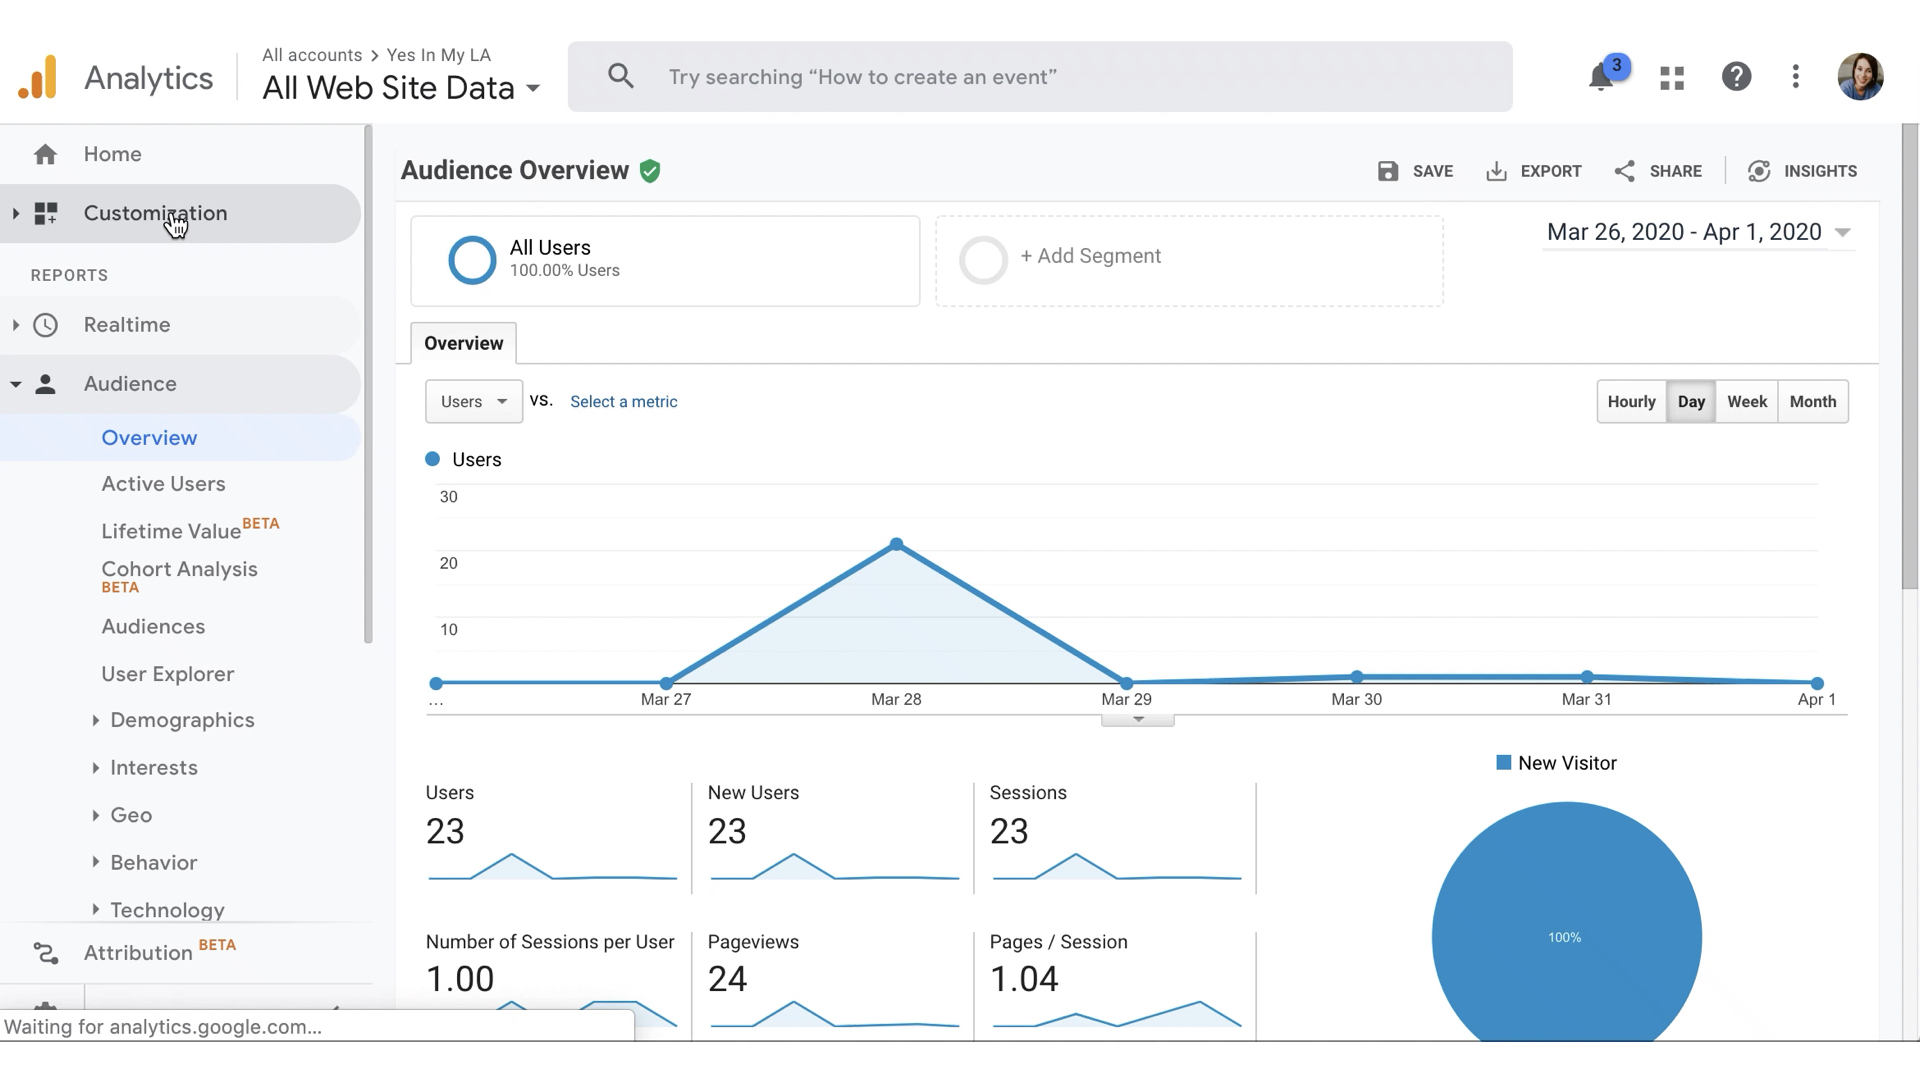
Task: Select the All Users segment circle
Action: click(471, 260)
